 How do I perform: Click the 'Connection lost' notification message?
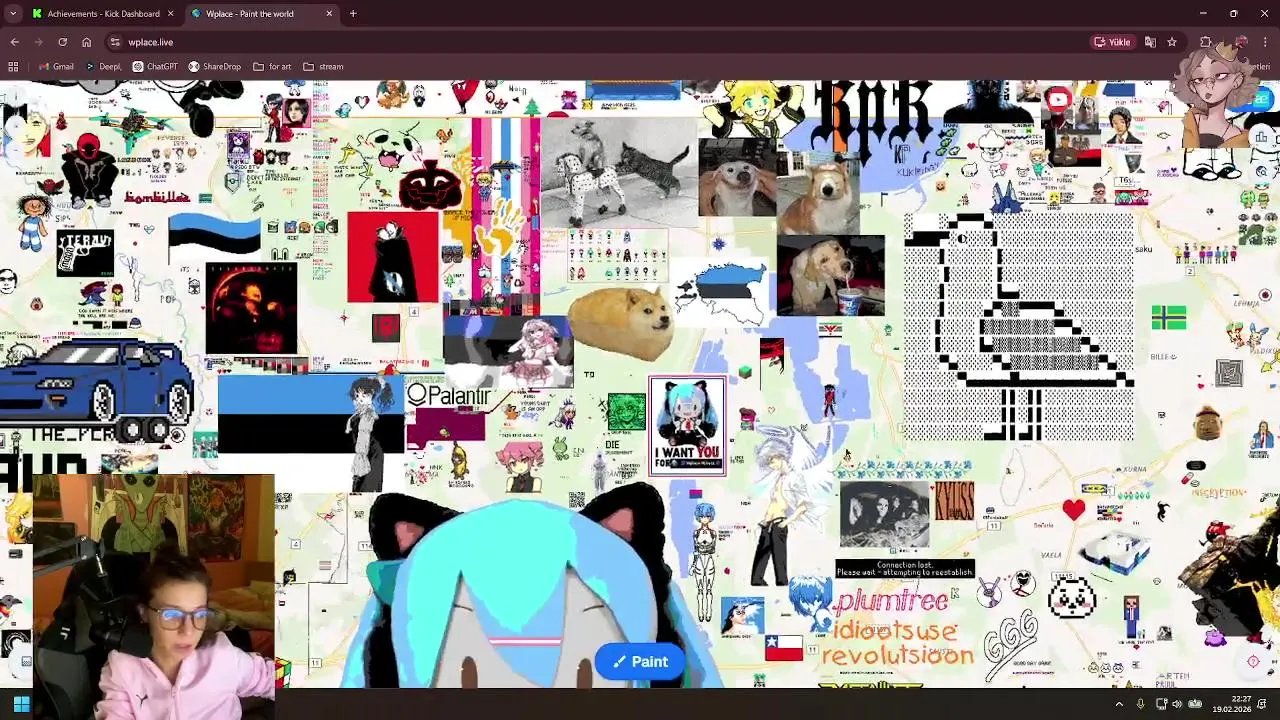[904, 568]
